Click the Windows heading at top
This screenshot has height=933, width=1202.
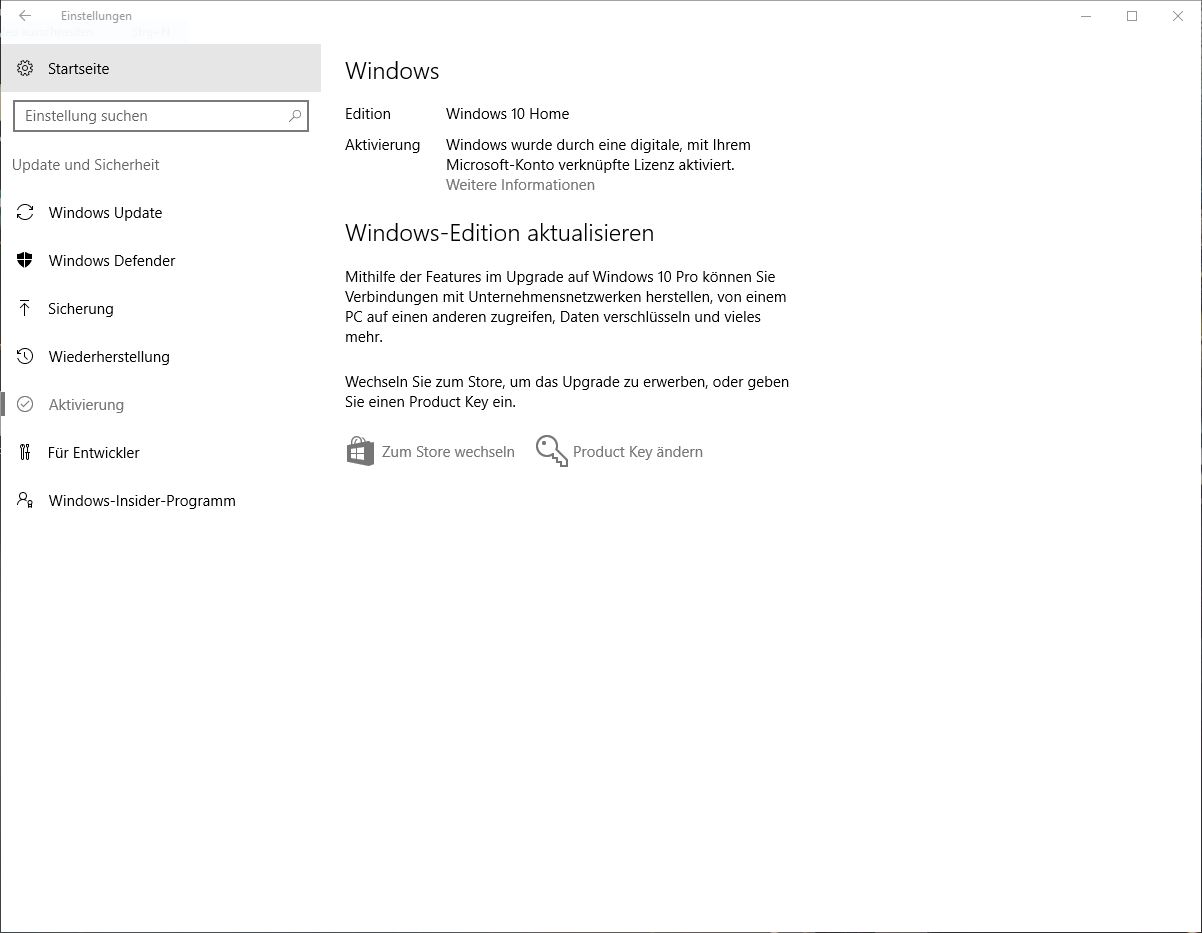[392, 71]
